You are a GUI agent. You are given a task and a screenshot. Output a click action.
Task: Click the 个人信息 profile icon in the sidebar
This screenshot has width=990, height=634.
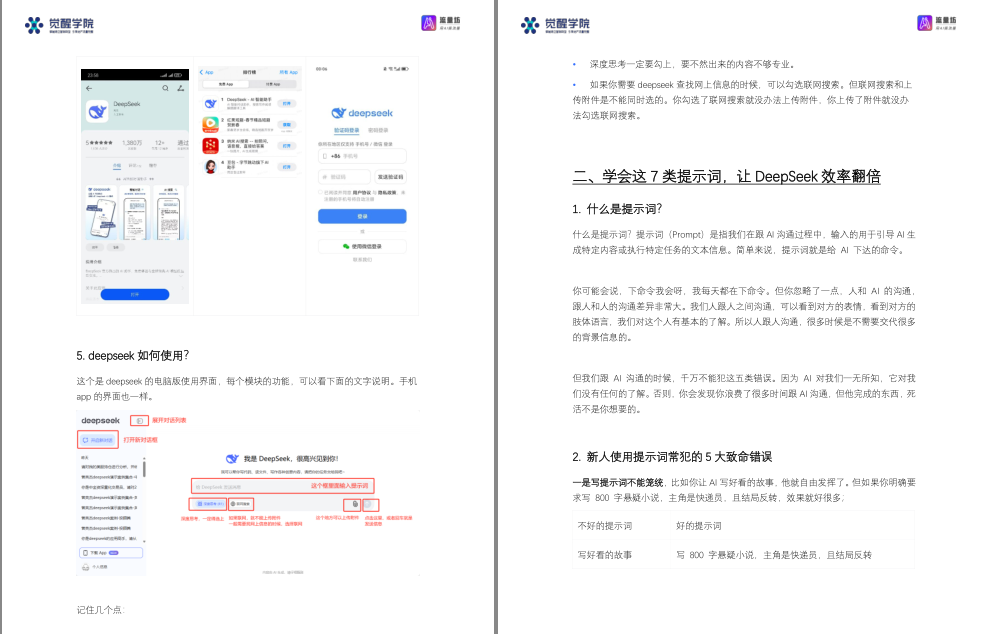tap(85, 566)
